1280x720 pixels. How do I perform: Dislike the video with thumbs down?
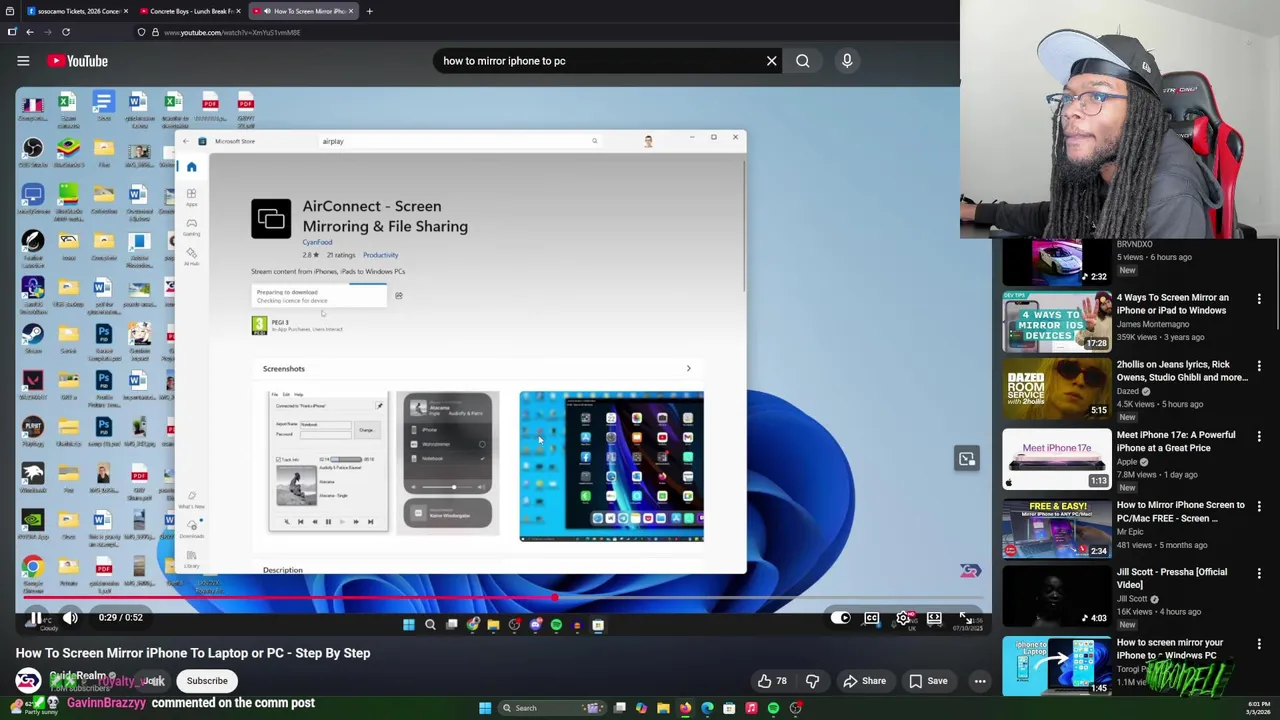(812, 681)
